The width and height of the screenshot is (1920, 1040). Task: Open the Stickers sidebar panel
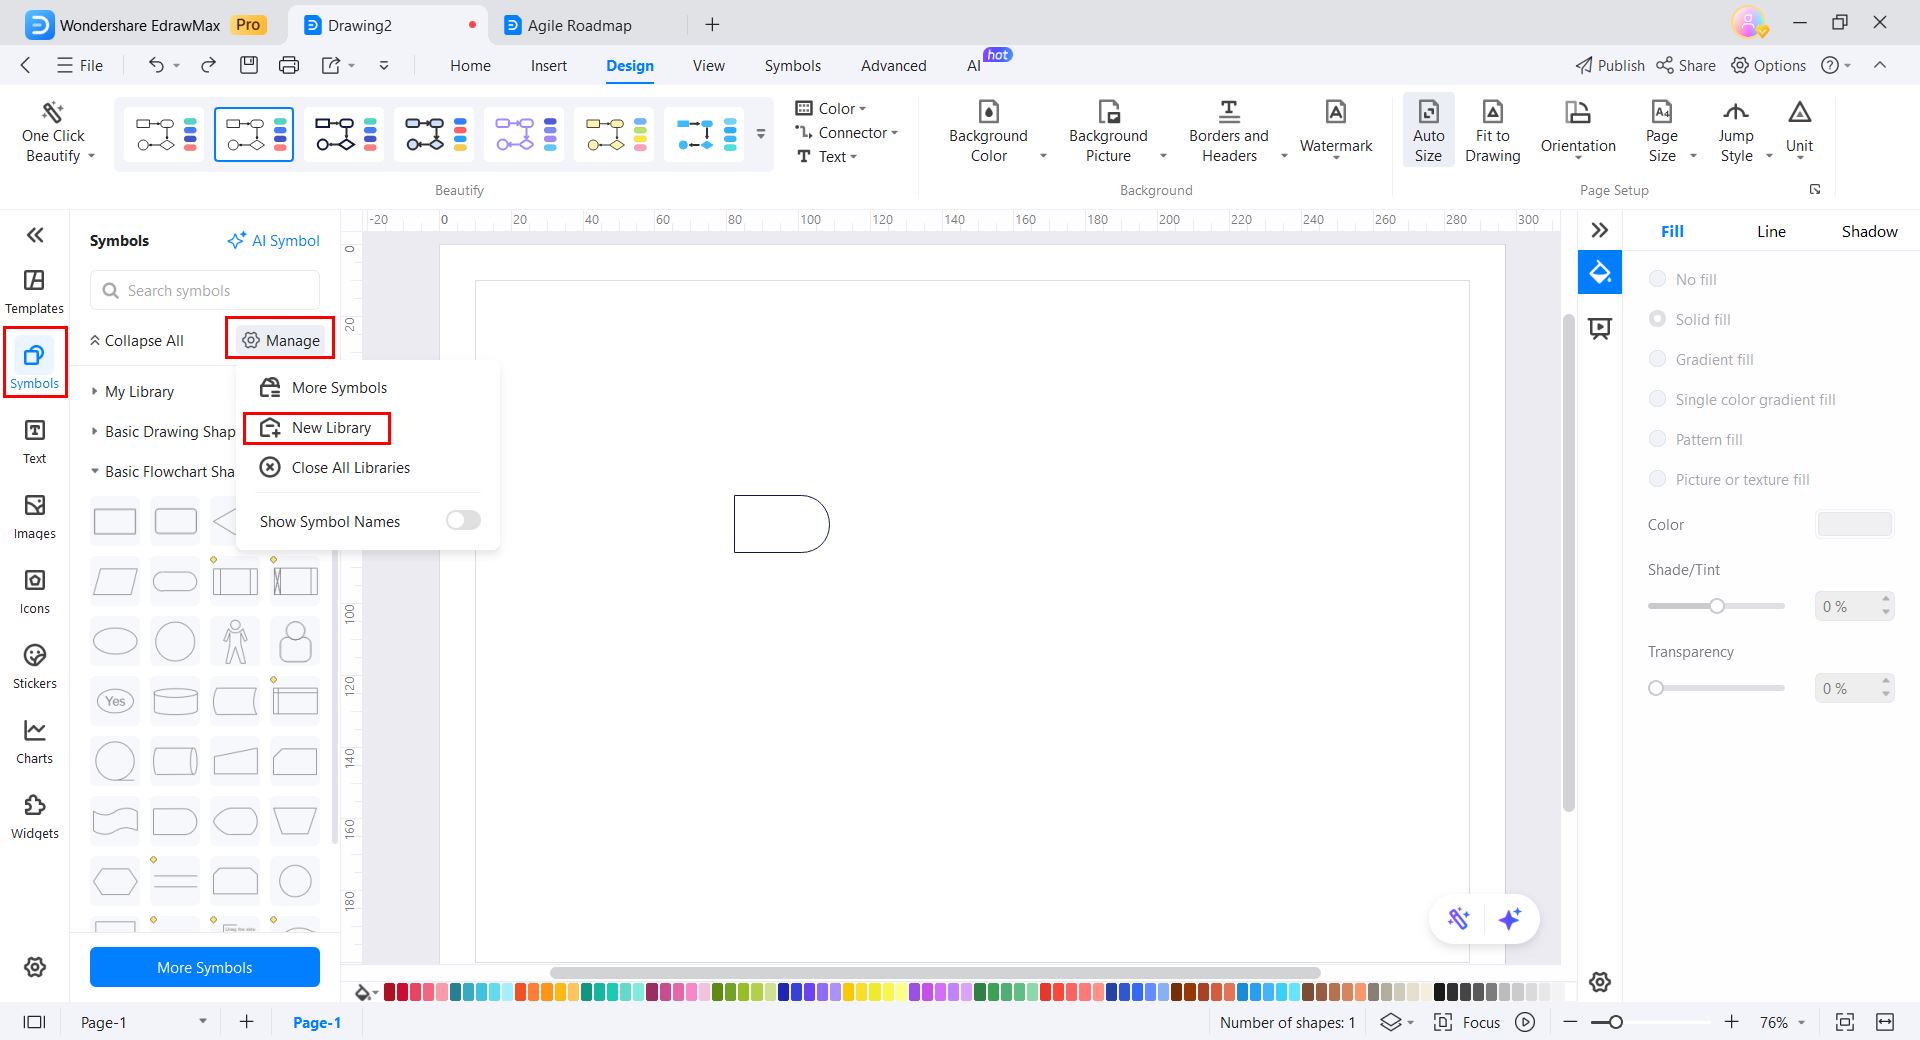click(34, 666)
